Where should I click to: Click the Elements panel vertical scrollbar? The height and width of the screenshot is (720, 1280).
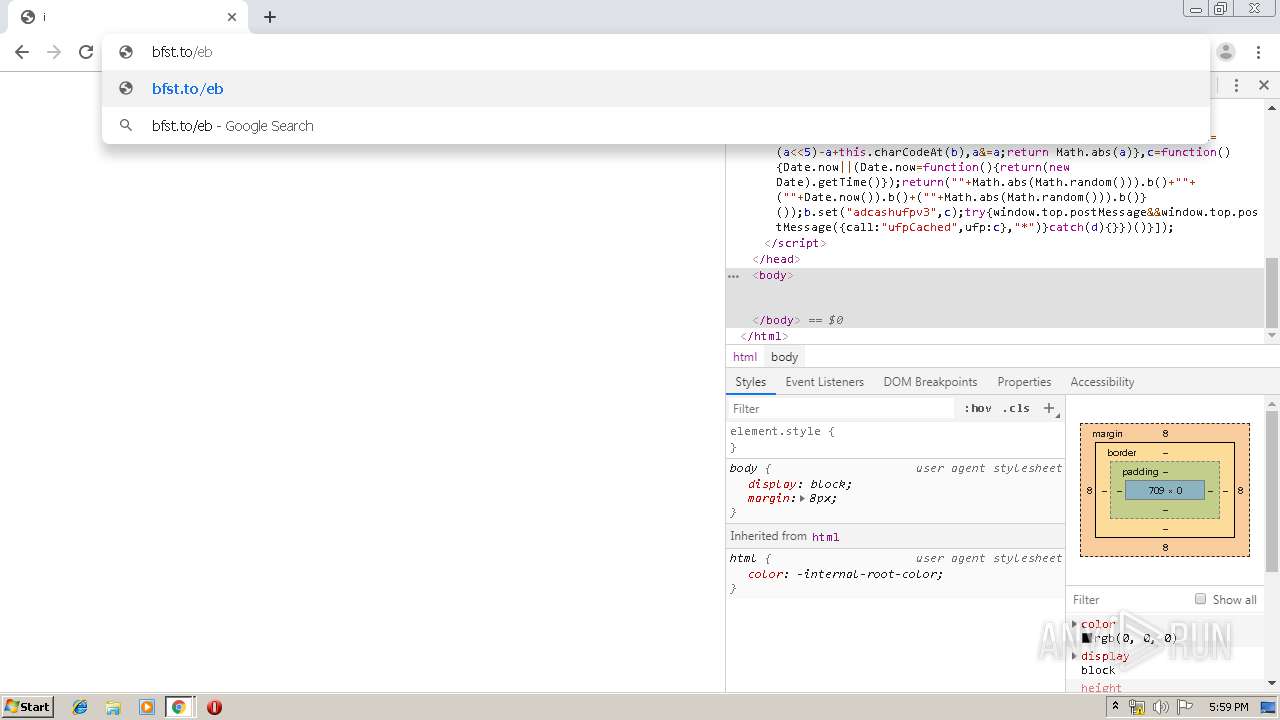click(1272, 292)
